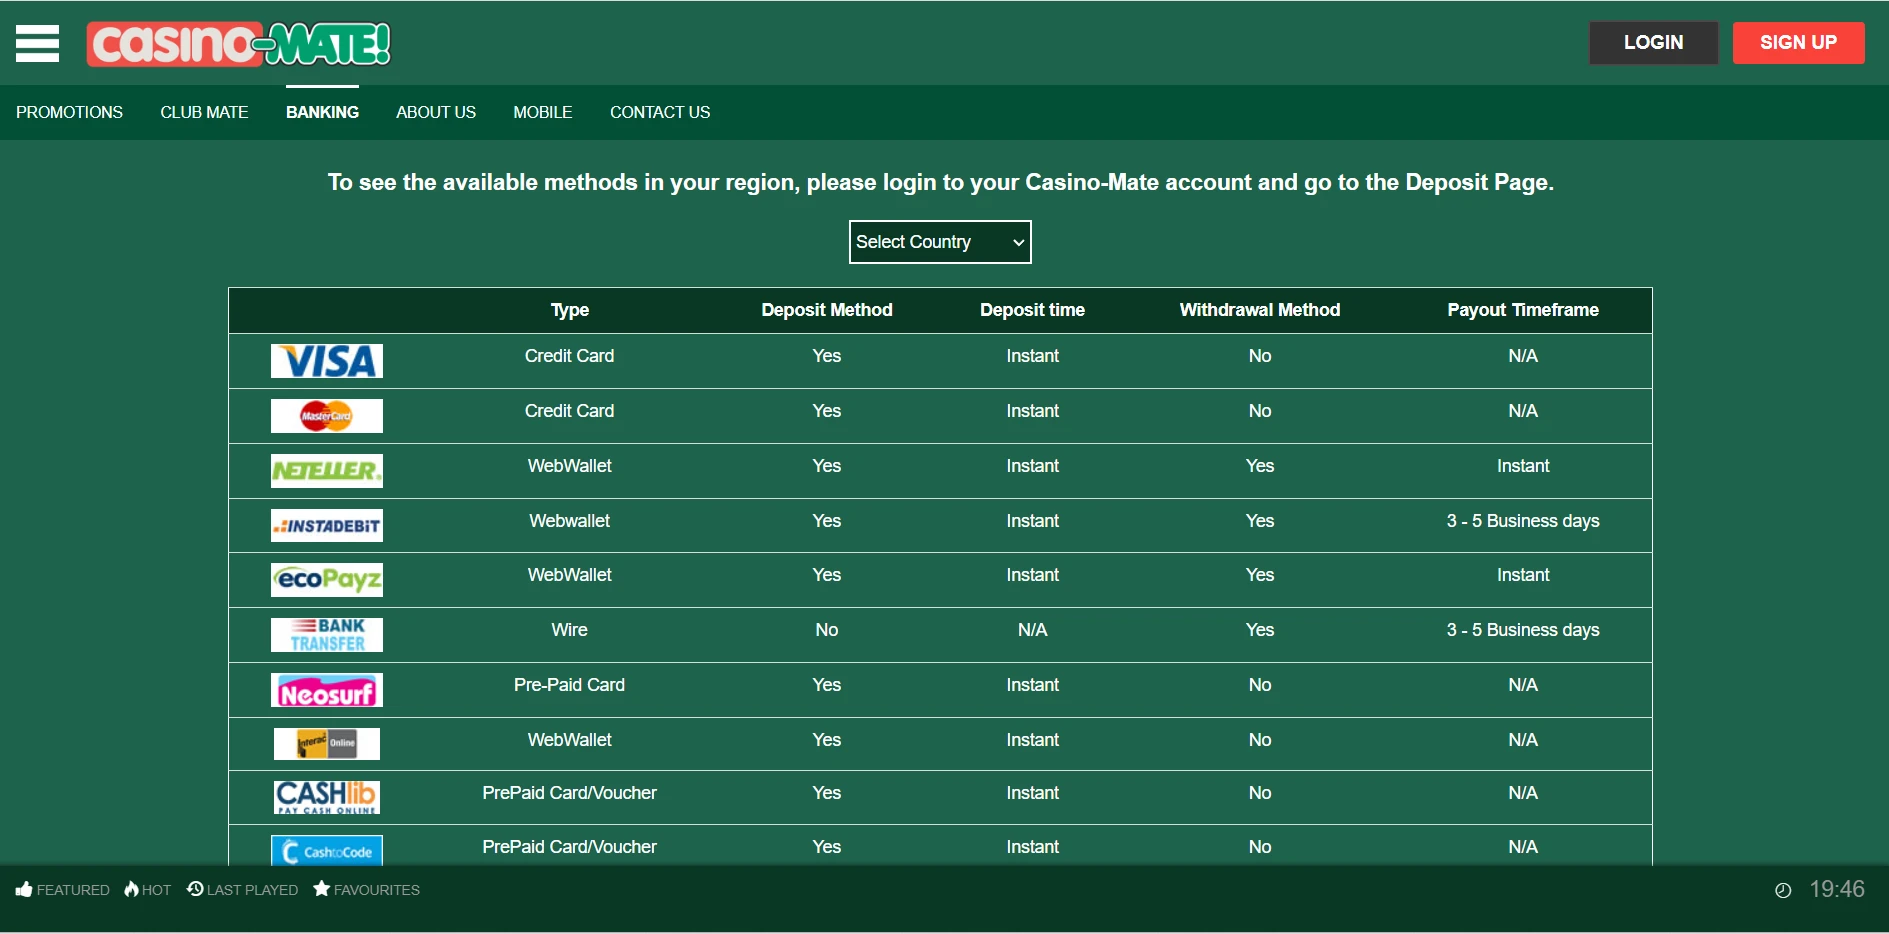This screenshot has width=1889, height=934.
Task: Click the Neosurf logo
Action: point(327,690)
